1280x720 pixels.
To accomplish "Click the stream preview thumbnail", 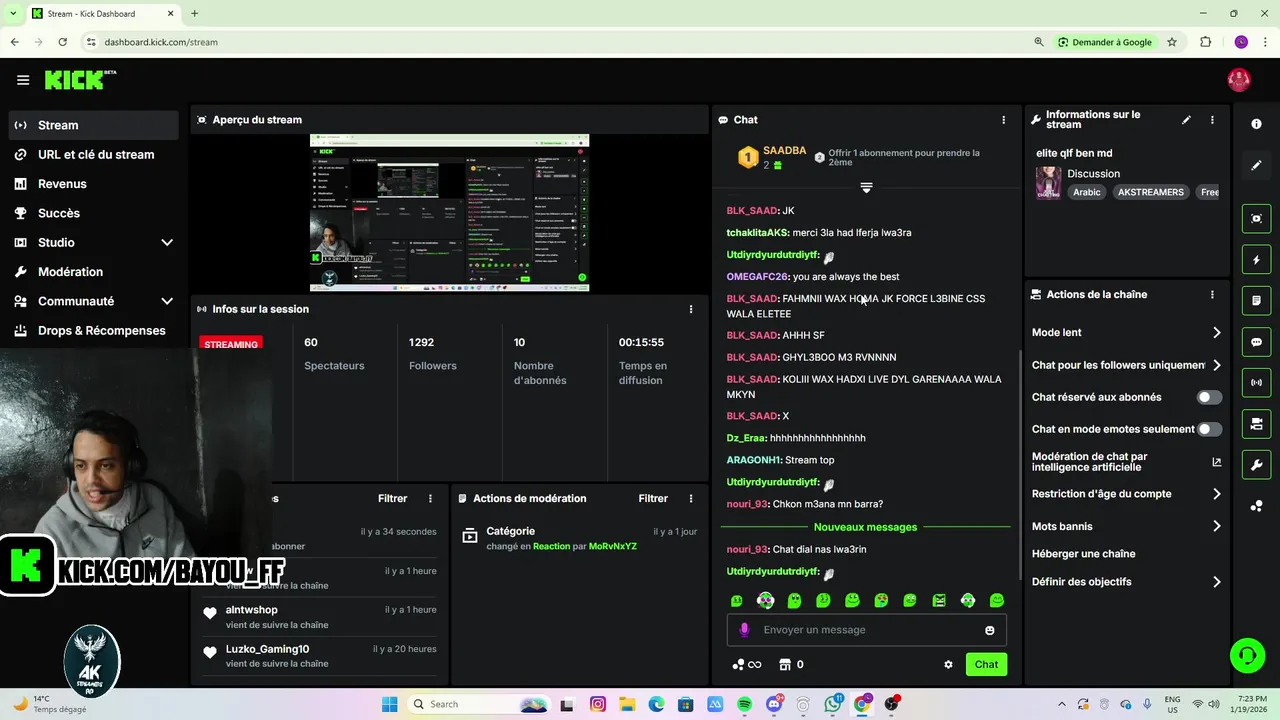I will point(449,213).
